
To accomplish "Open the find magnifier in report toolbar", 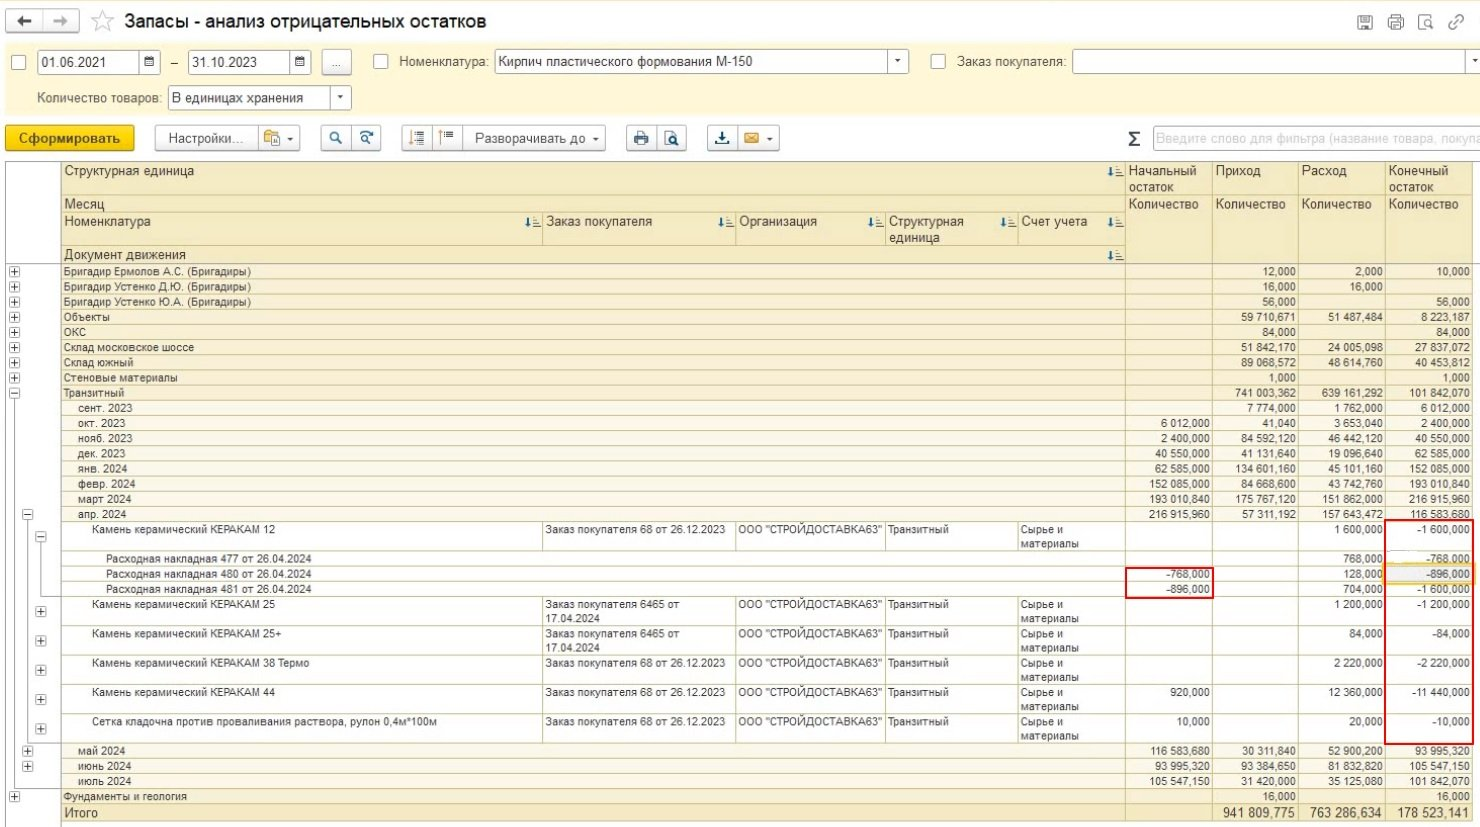I will 336,138.
